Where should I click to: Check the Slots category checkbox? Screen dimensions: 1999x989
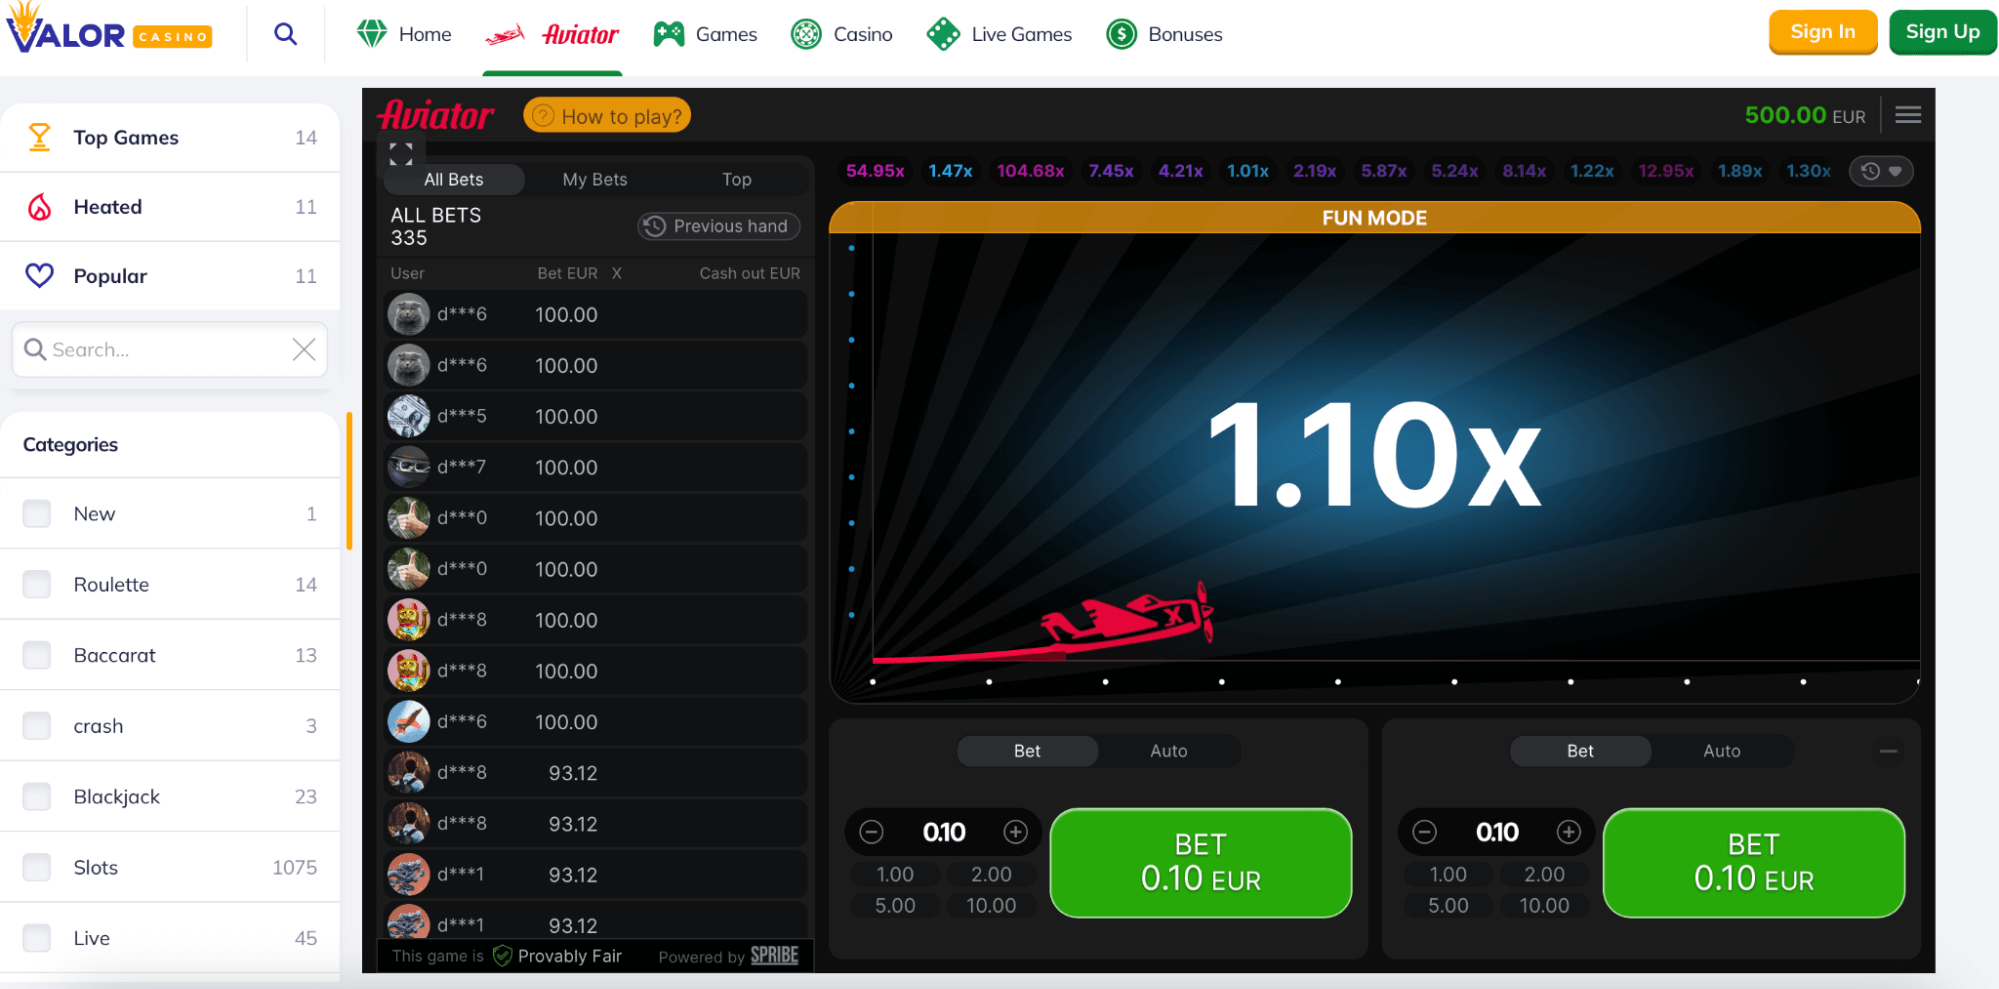pyautogui.click(x=37, y=868)
